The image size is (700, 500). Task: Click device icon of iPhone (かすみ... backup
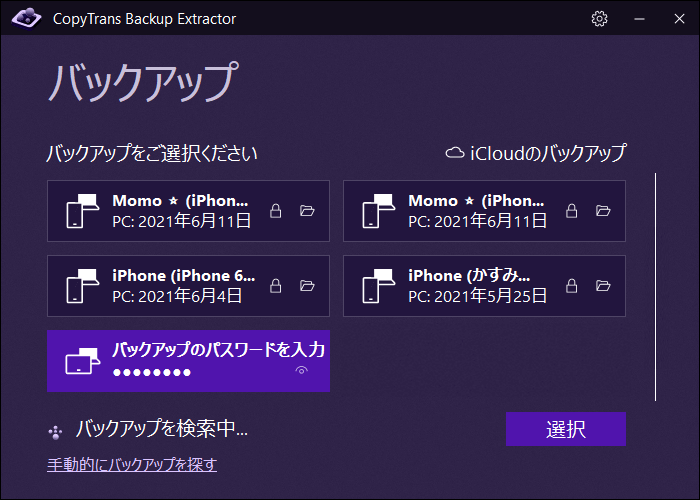tap(379, 286)
